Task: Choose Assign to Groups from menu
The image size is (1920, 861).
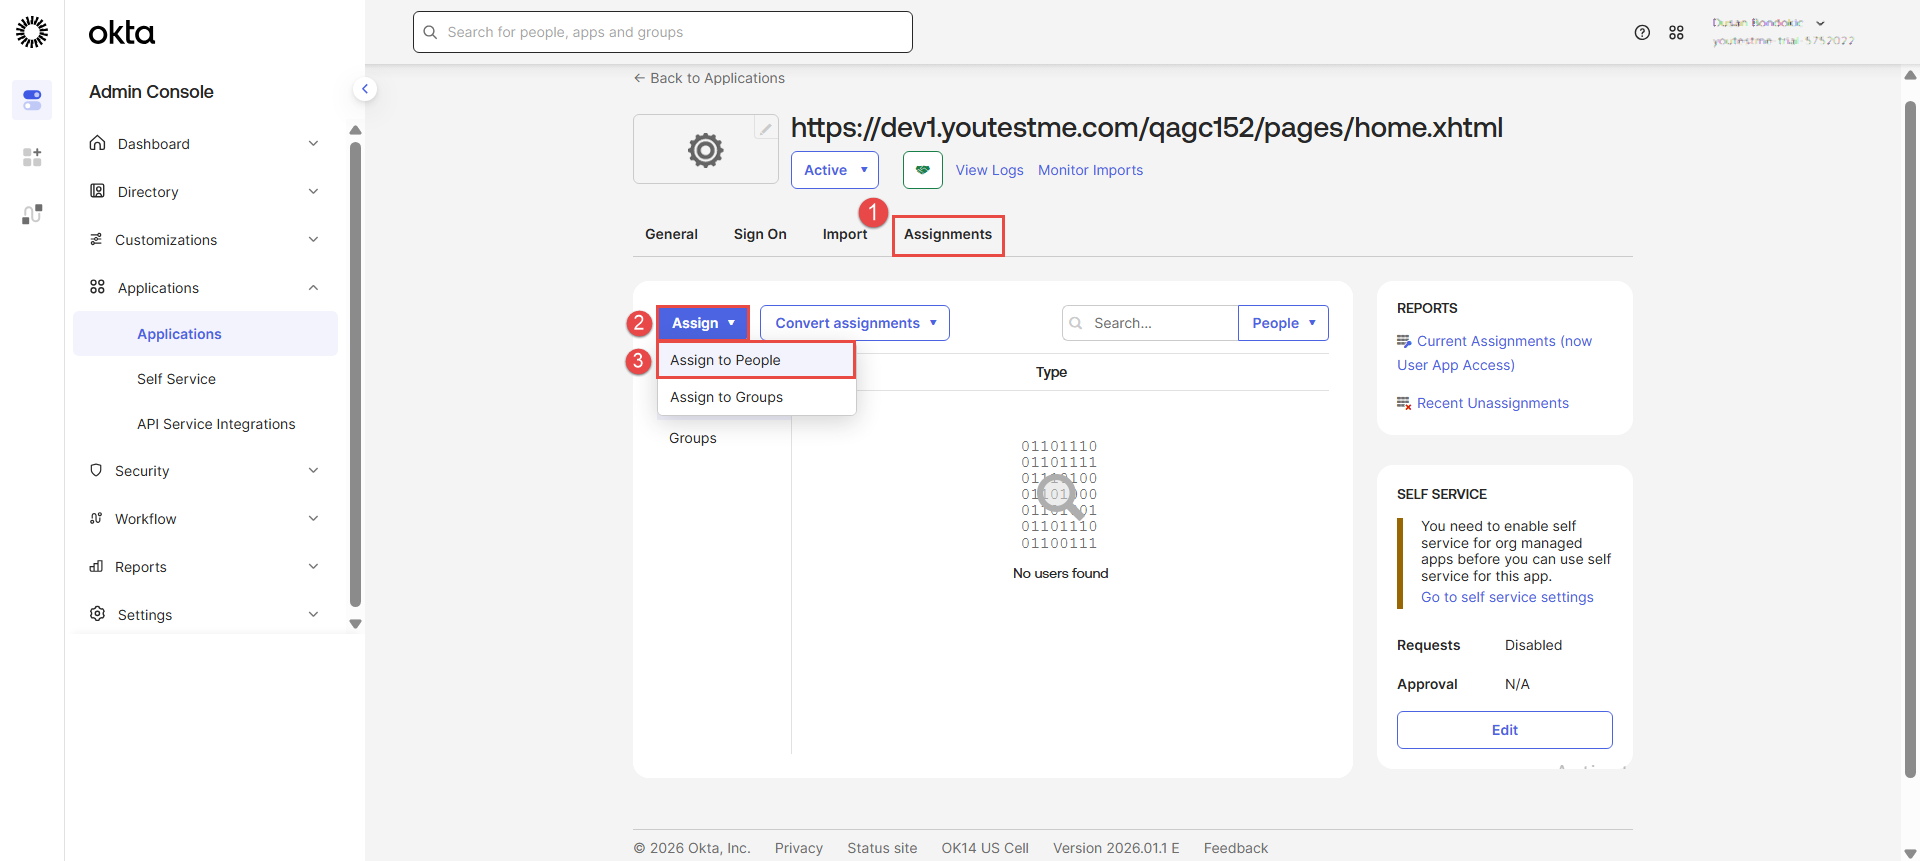Action: [x=726, y=397]
